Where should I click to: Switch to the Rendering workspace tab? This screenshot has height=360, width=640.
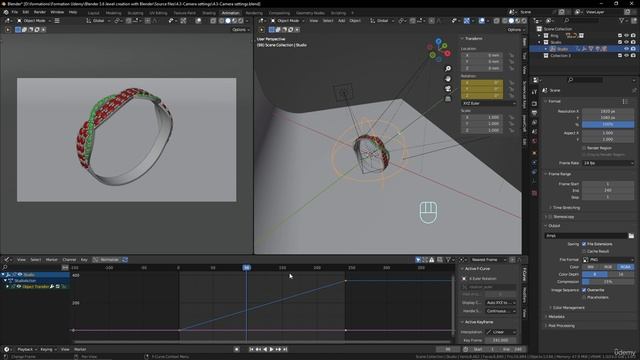(x=254, y=13)
